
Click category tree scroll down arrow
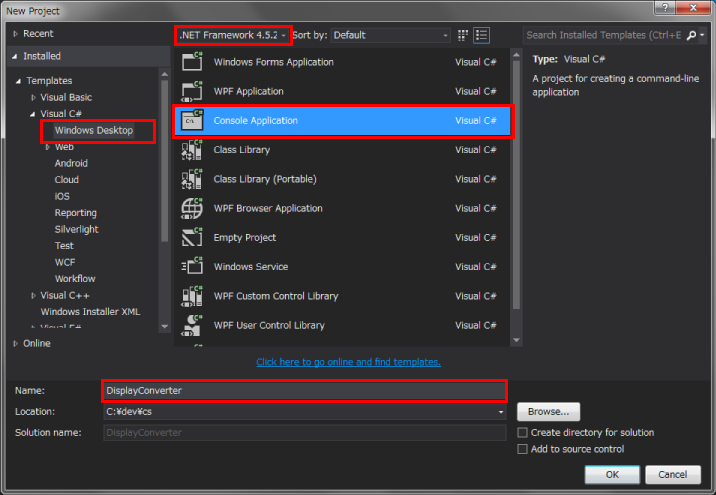165,326
